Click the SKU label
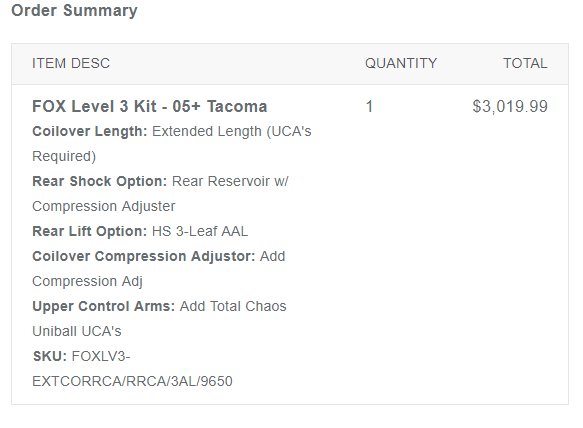 (50, 356)
